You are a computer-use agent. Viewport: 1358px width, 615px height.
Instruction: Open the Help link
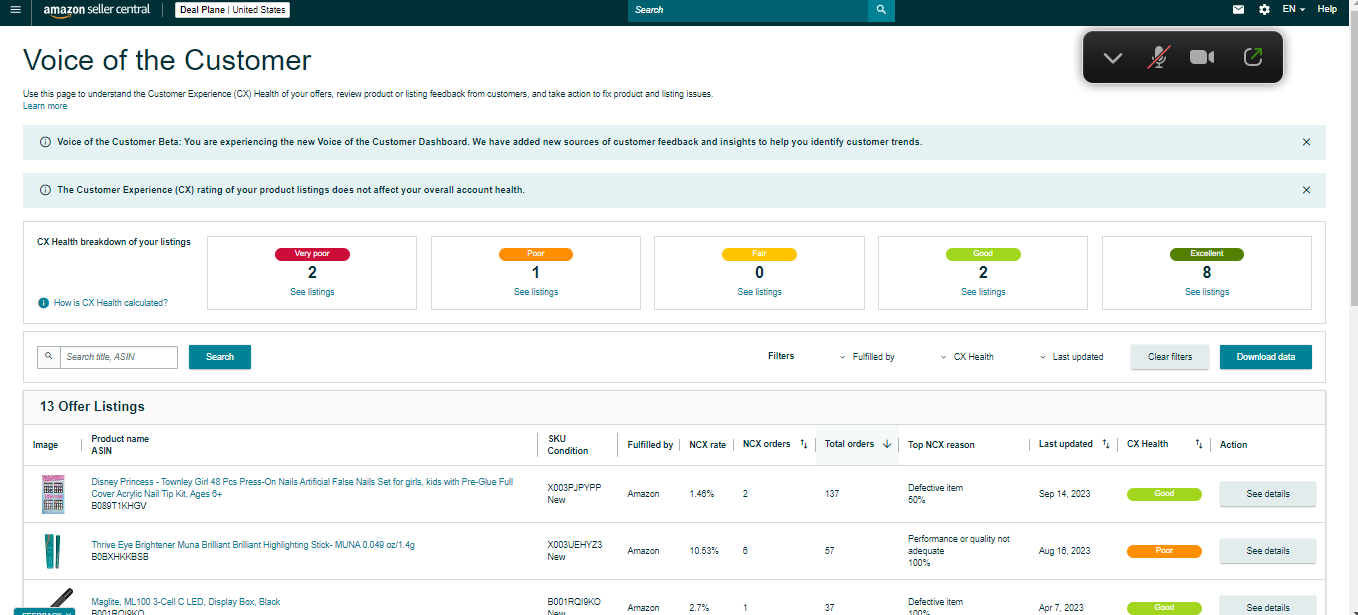click(1327, 9)
